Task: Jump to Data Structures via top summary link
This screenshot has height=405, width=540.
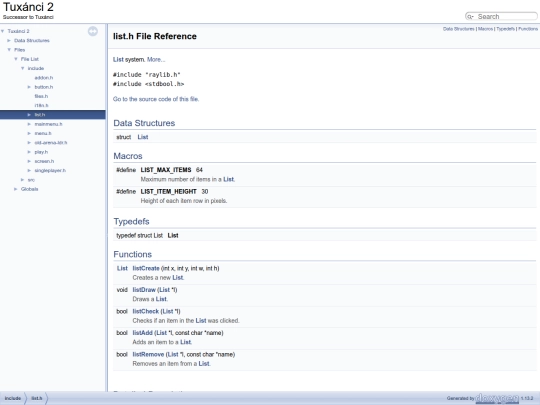Action: [x=459, y=29]
